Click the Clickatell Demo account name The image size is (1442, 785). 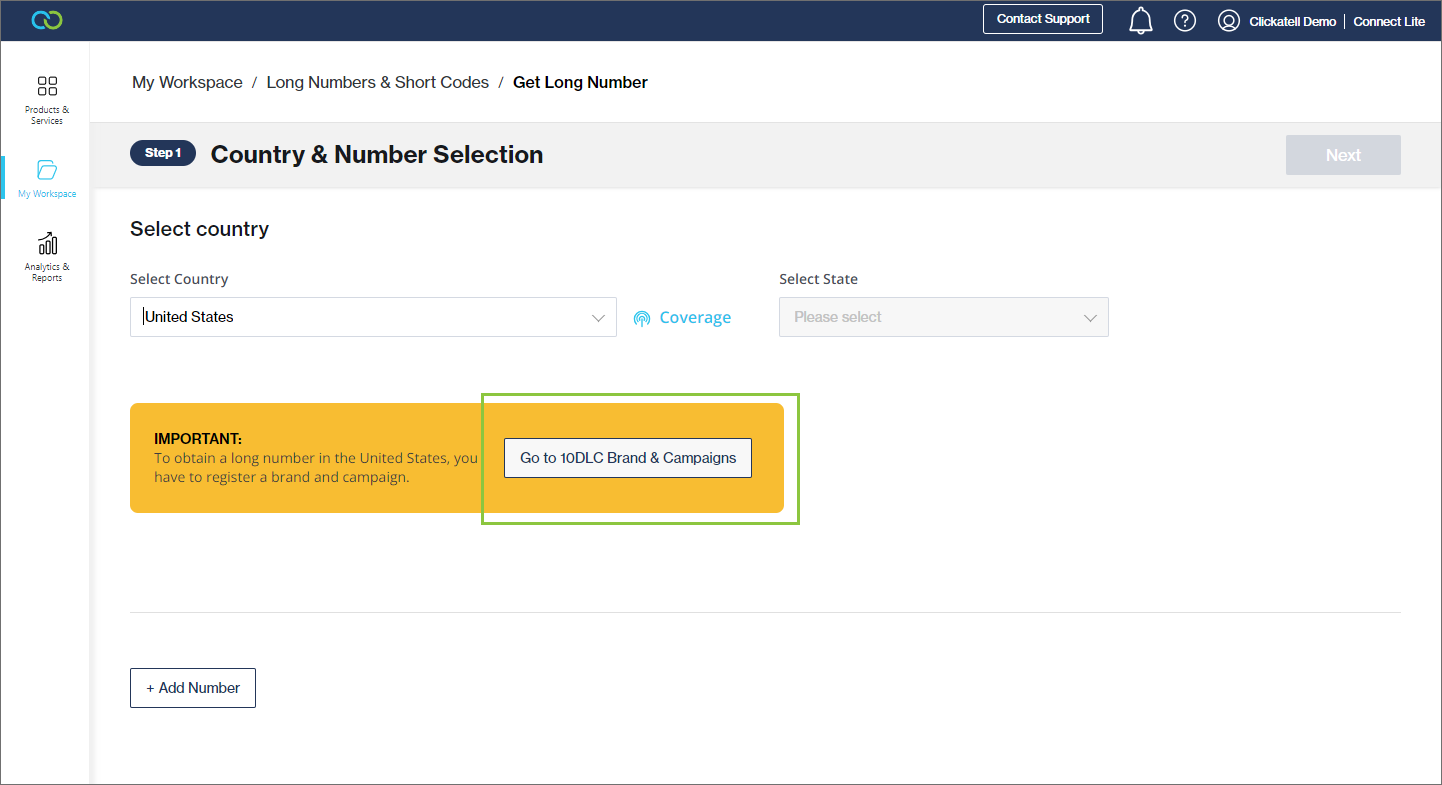[x=1292, y=21]
